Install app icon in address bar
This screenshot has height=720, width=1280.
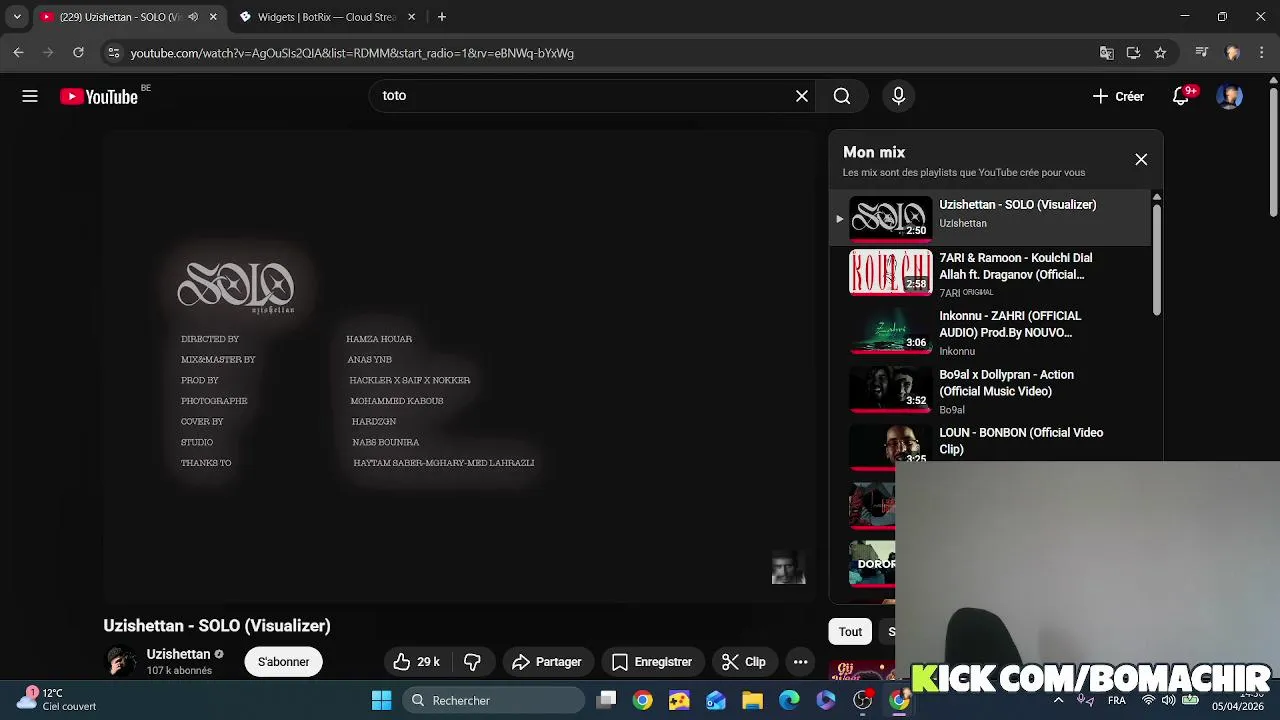[1133, 53]
